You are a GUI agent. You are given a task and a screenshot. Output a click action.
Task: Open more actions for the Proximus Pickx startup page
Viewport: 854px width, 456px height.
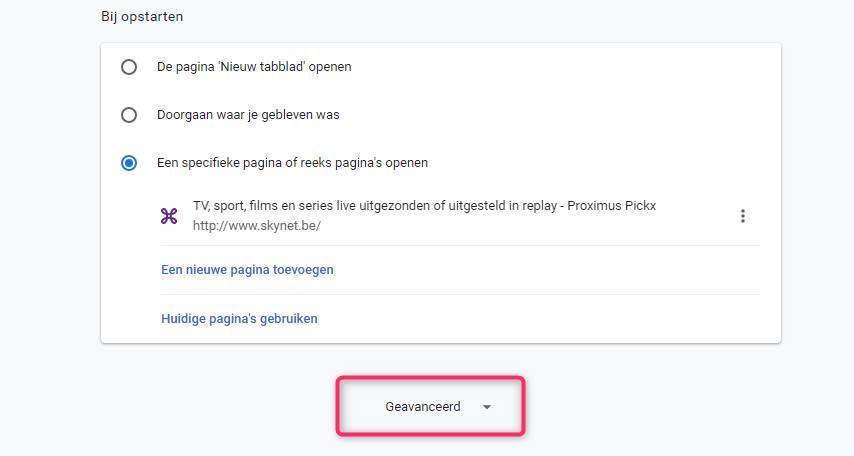point(742,216)
